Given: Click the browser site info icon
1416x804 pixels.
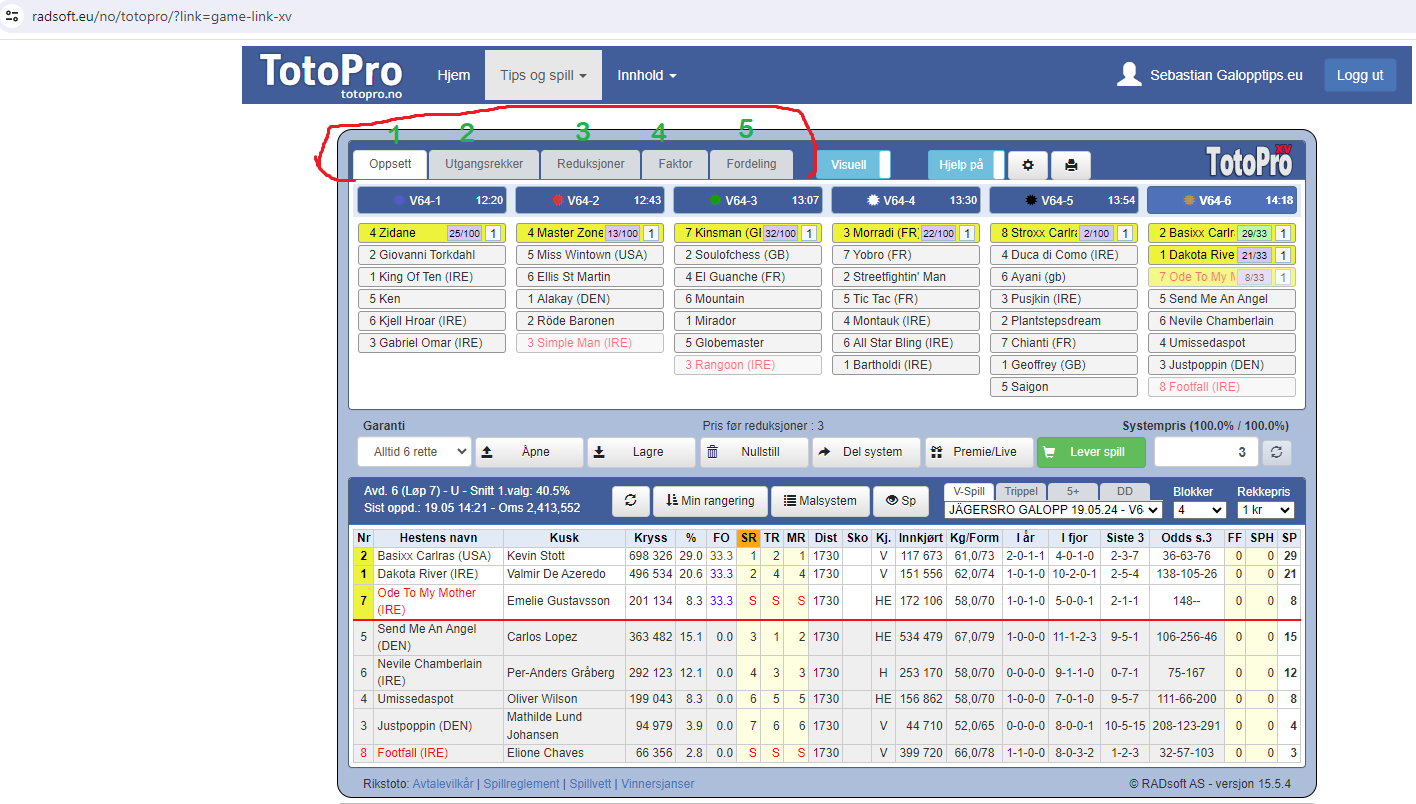Looking at the screenshot, I should tap(13, 18).
